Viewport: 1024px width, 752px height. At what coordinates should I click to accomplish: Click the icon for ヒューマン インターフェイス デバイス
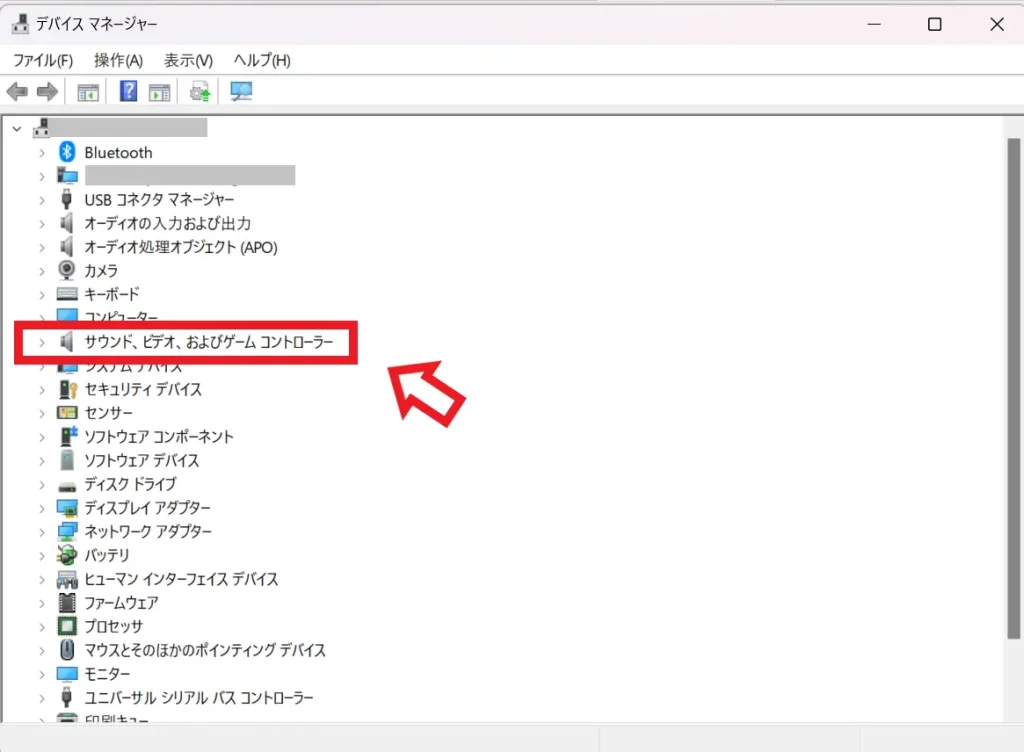coord(67,579)
